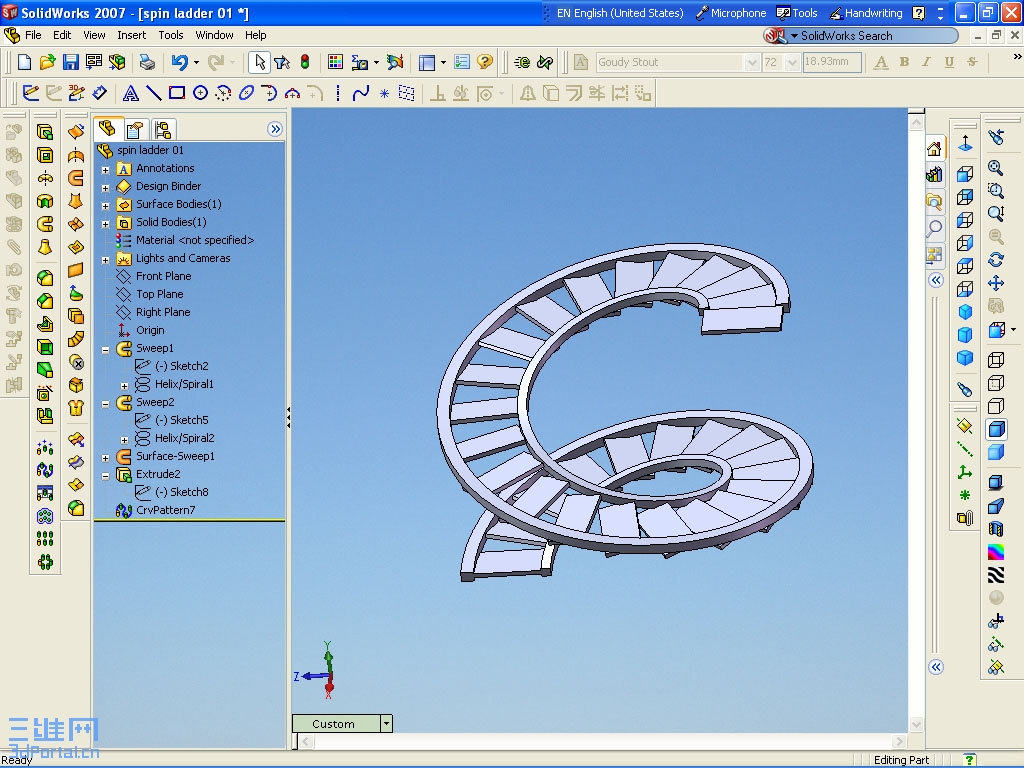Select the Line sketch tool
The image size is (1024, 768).
pyautogui.click(x=154, y=93)
